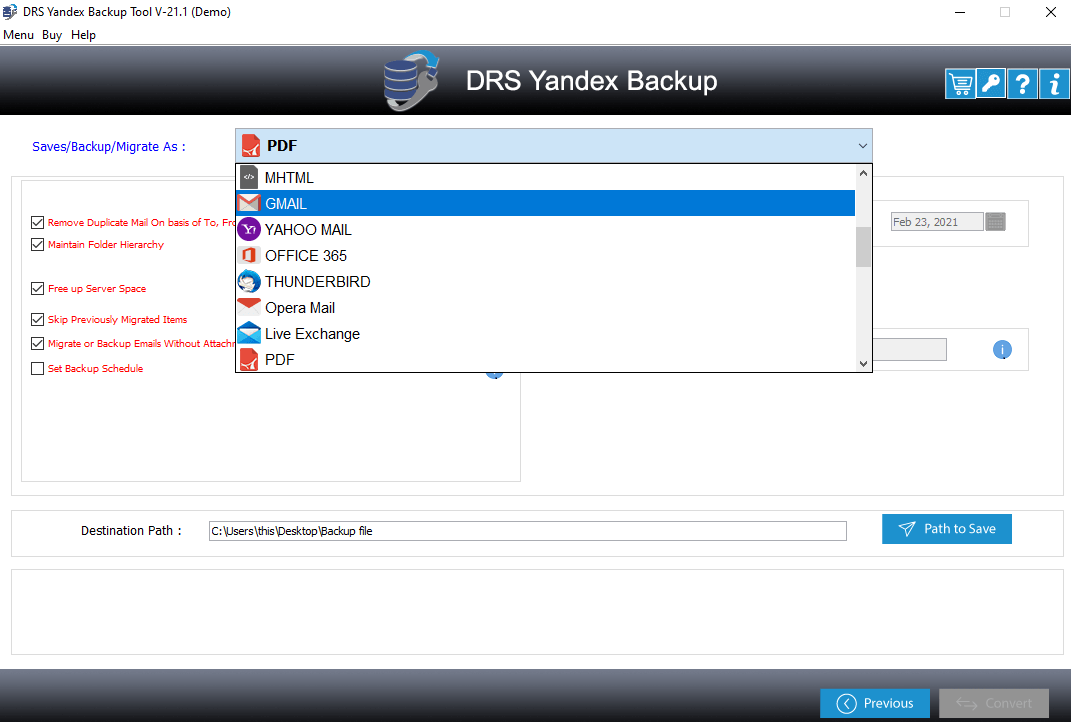The height and width of the screenshot is (722, 1071).
Task: Enable Set Backup Schedule checkbox
Action: pyautogui.click(x=38, y=369)
